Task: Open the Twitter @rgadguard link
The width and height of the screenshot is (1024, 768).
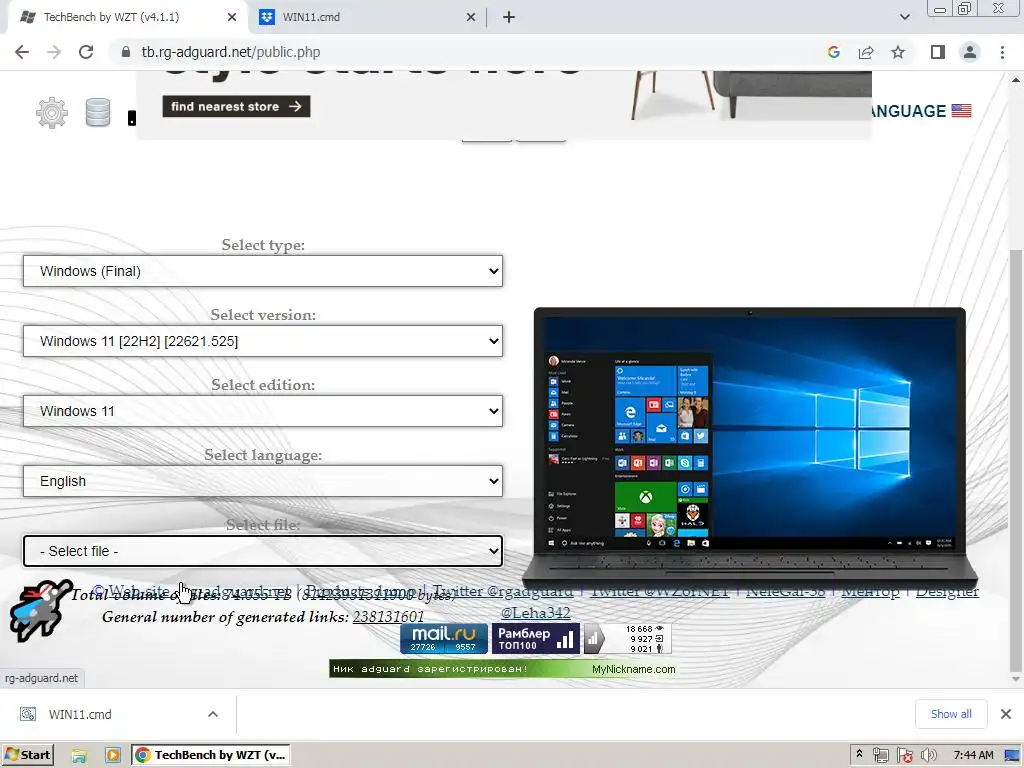Action: [503, 591]
